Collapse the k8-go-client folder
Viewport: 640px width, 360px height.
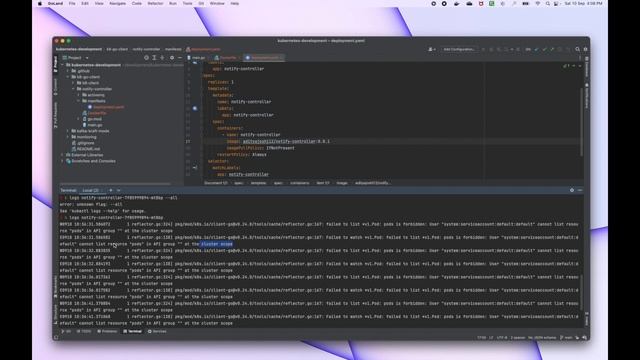68,77
